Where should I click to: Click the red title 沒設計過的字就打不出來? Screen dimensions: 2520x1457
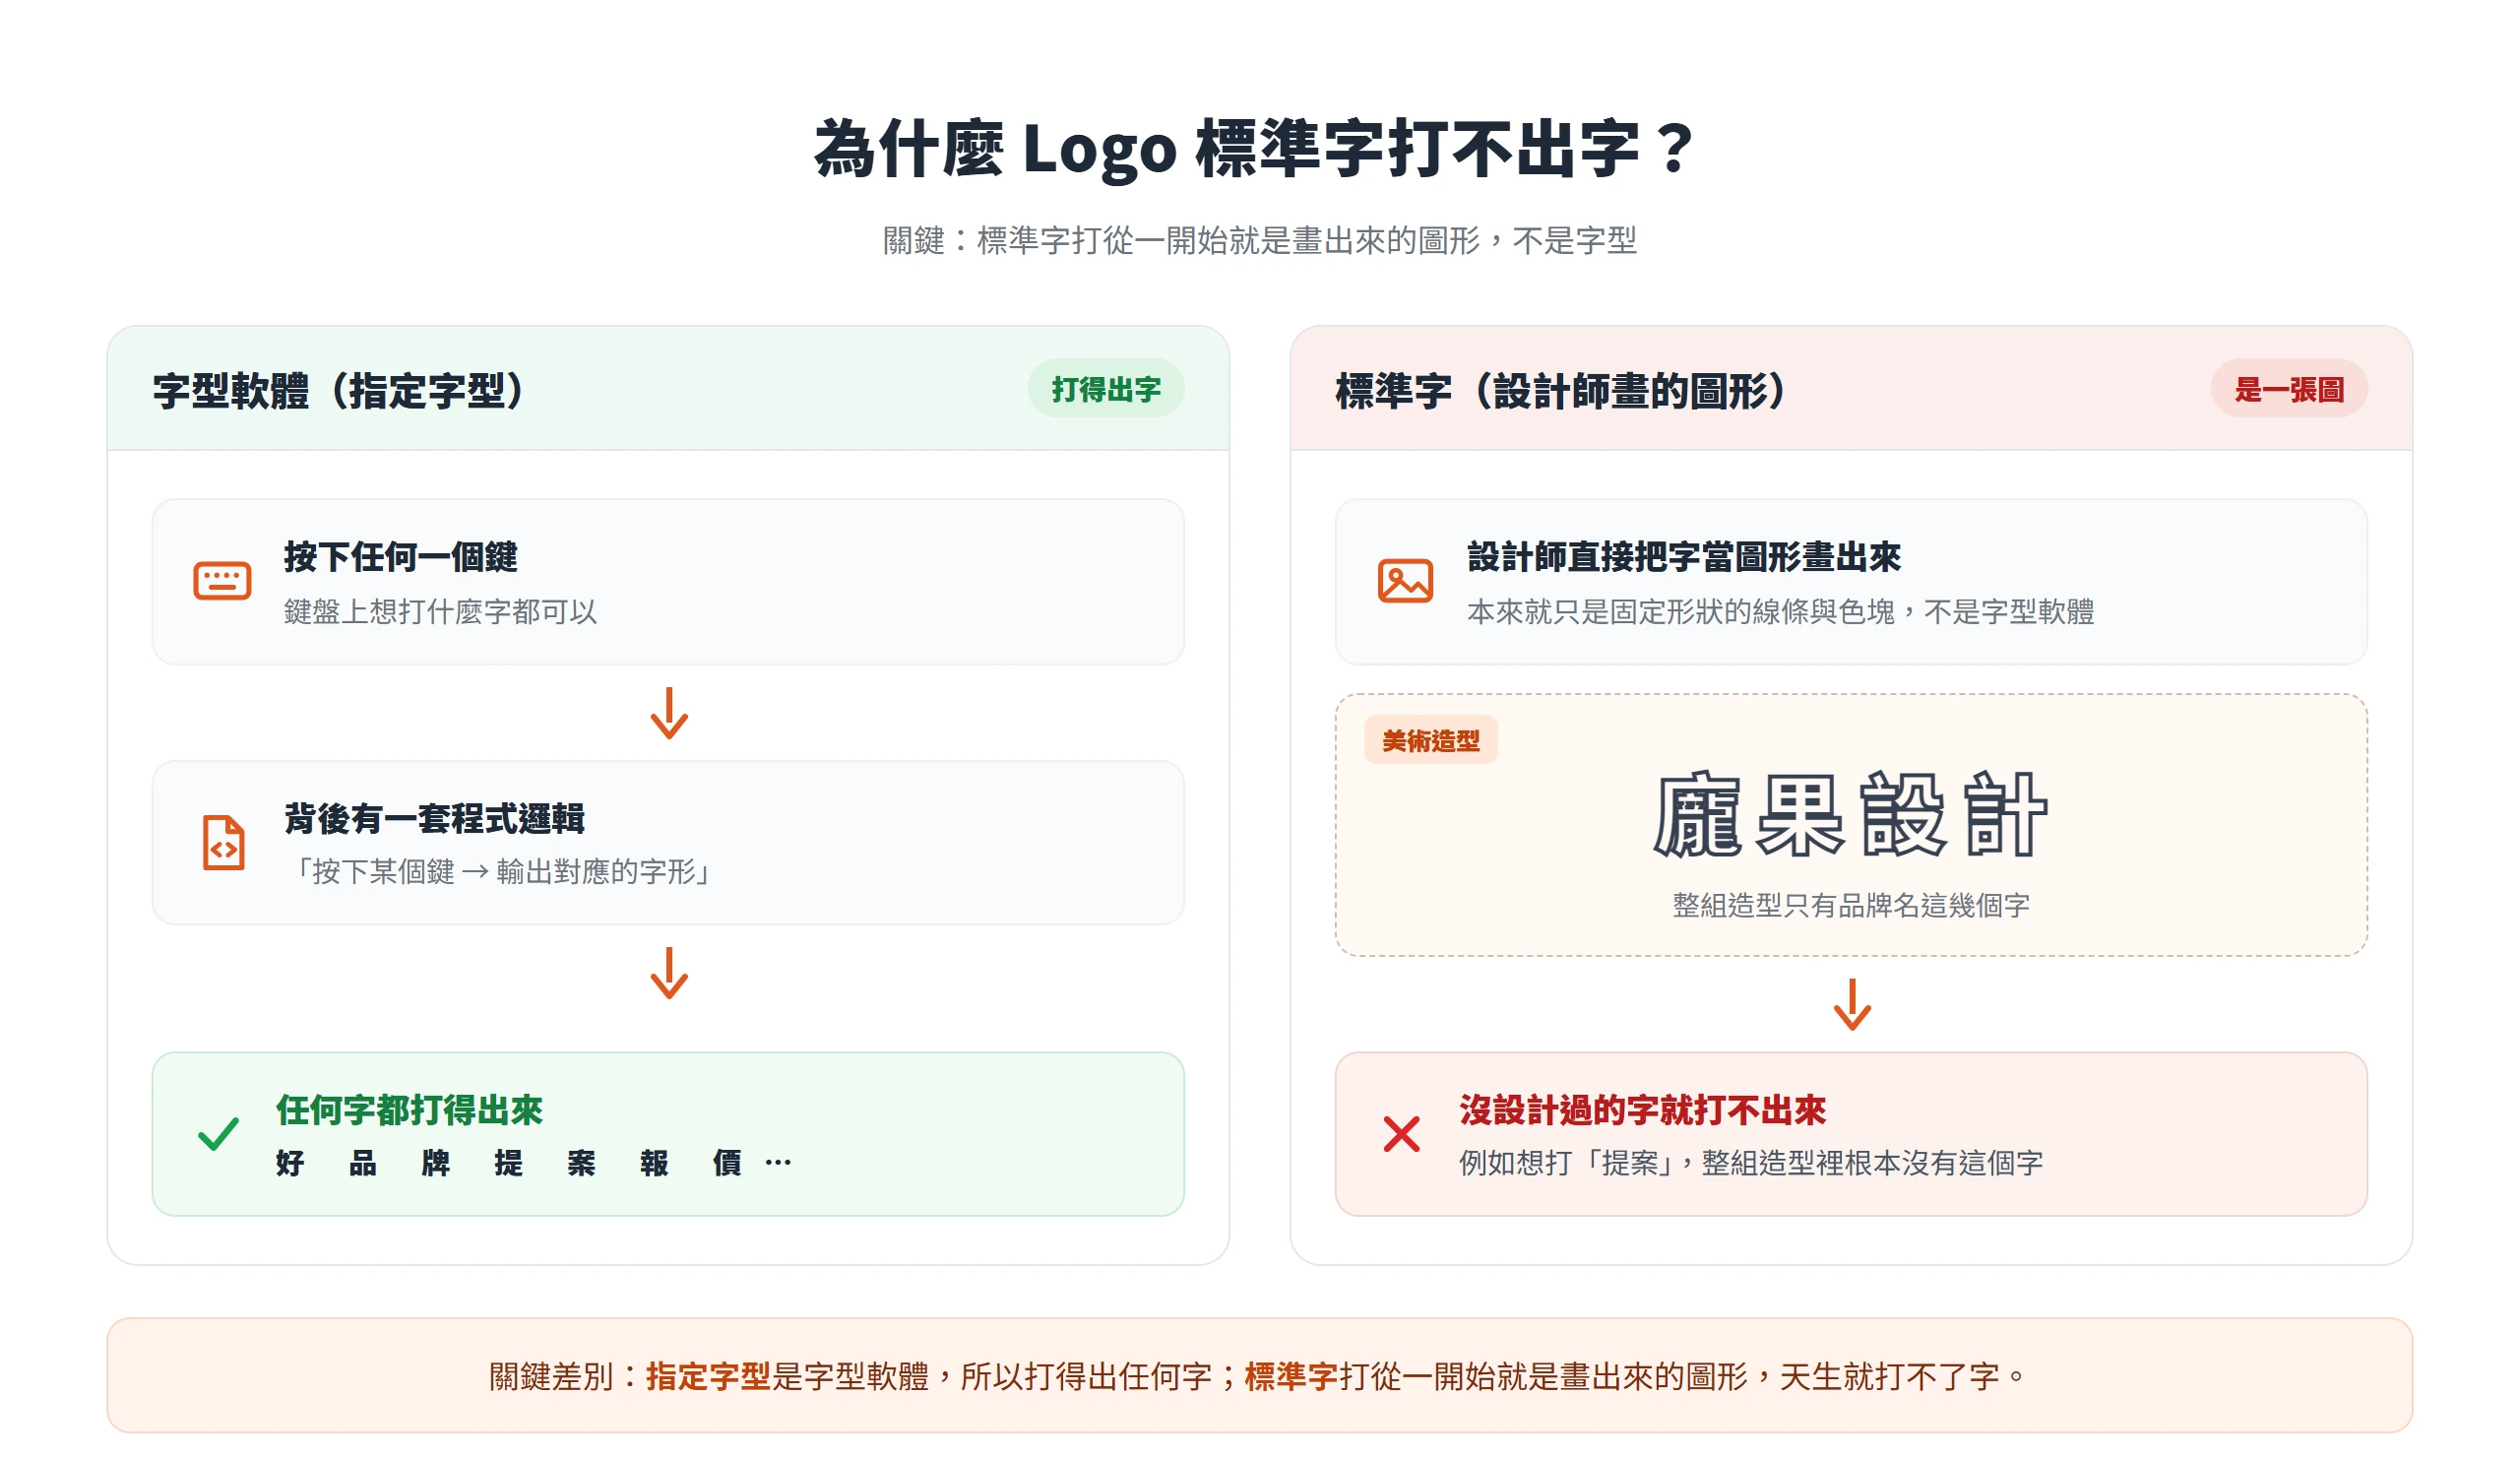click(1642, 1109)
